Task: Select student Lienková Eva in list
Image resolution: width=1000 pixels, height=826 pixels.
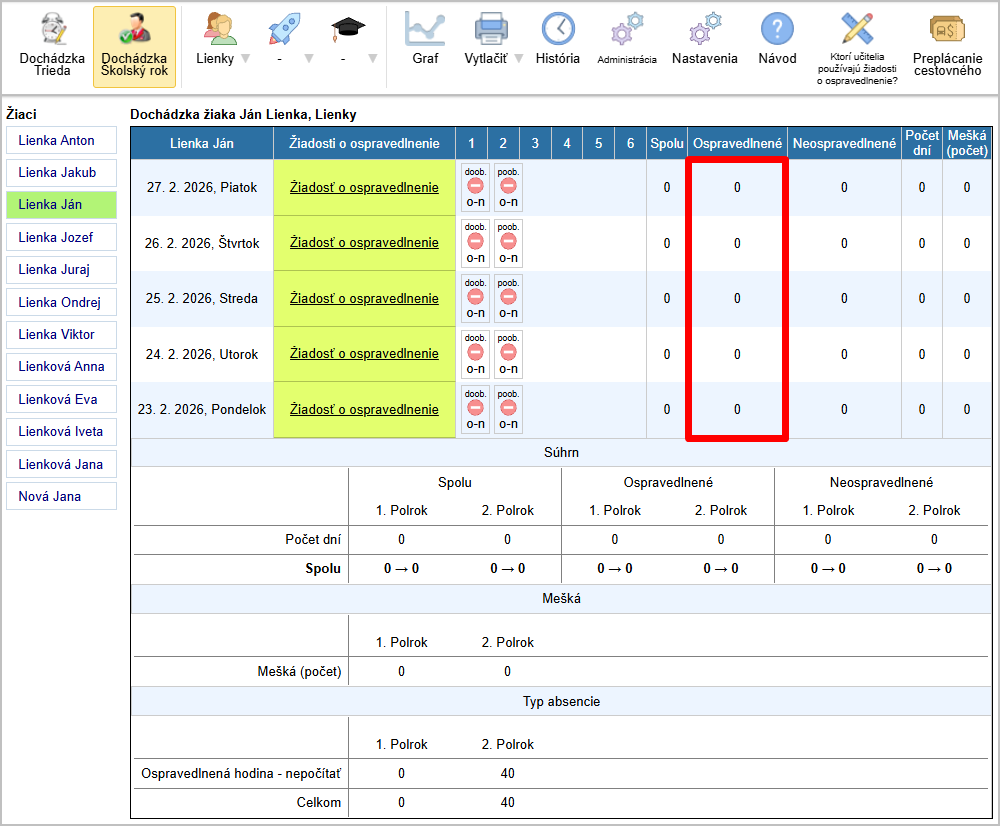Action: 61,399
